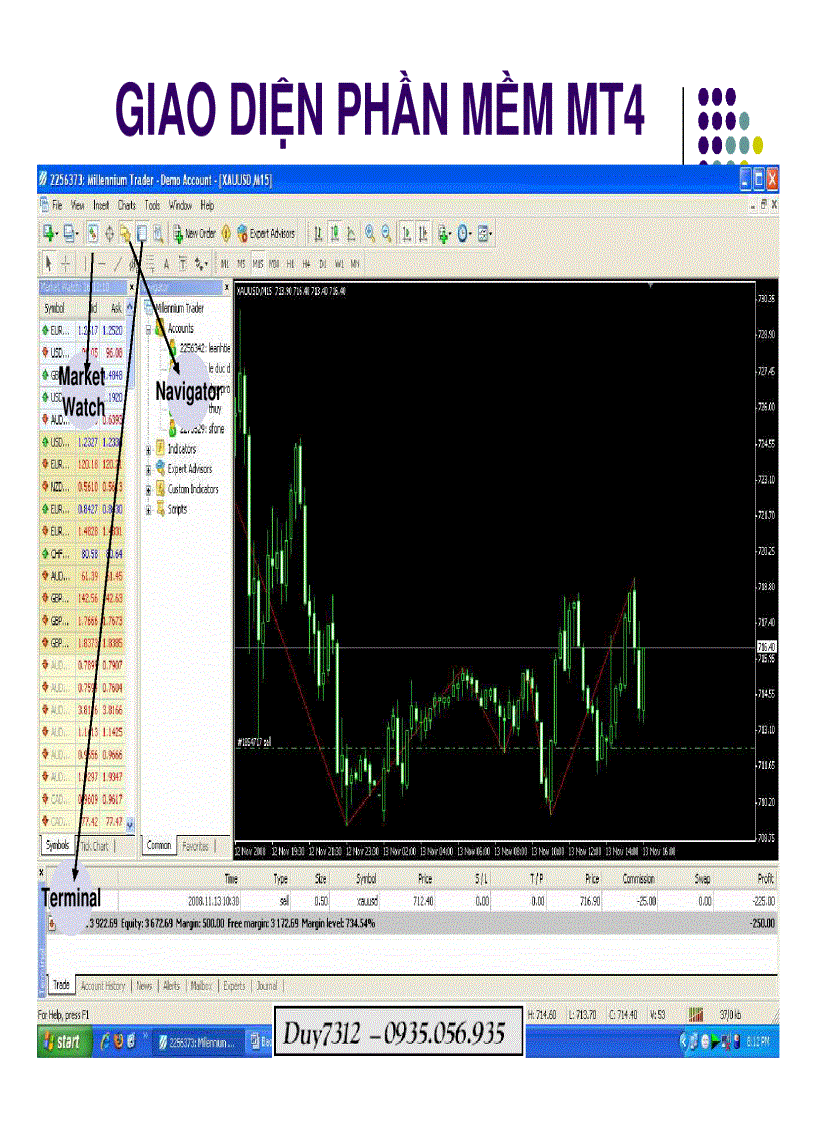Switch chart to H4 timeframe

pyautogui.click(x=305, y=263)
